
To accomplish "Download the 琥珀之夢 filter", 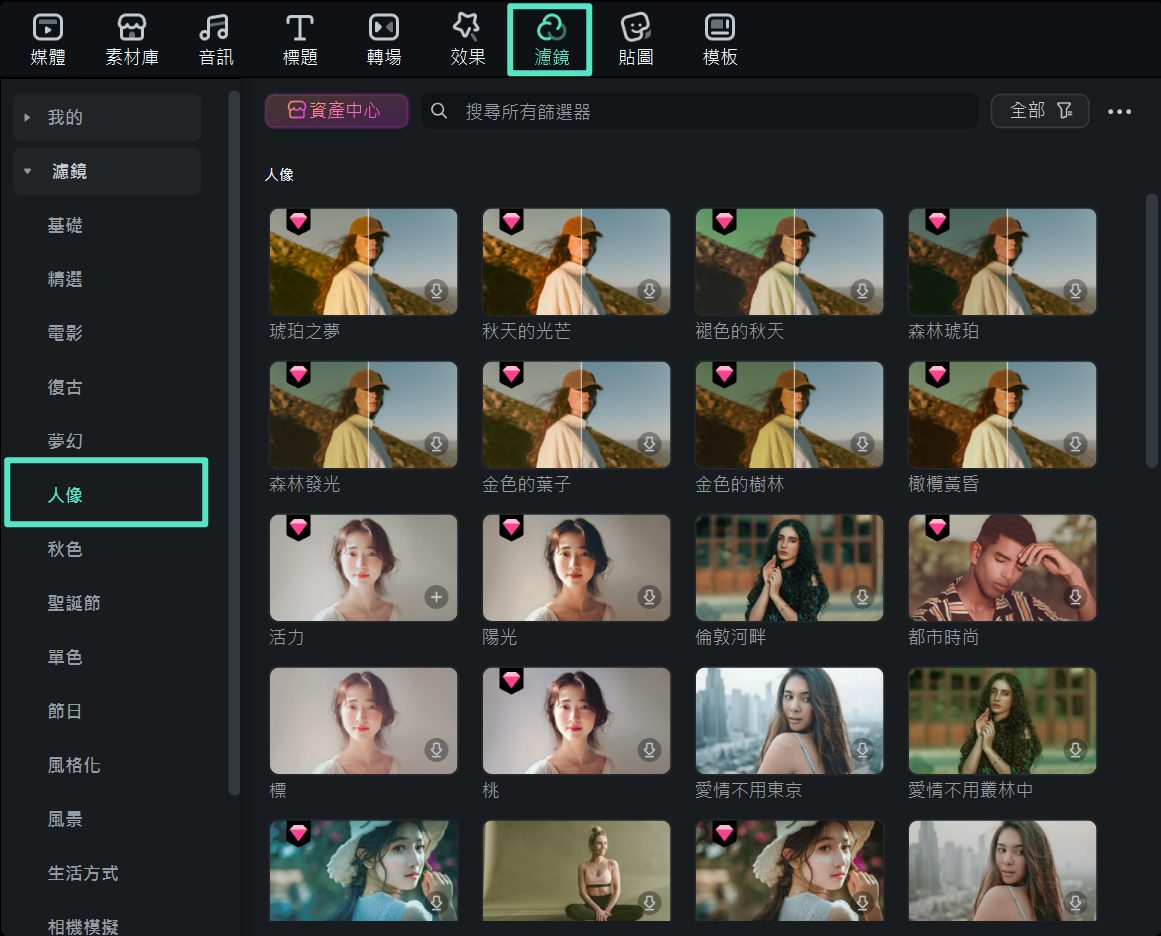I will tap(437, 290).
